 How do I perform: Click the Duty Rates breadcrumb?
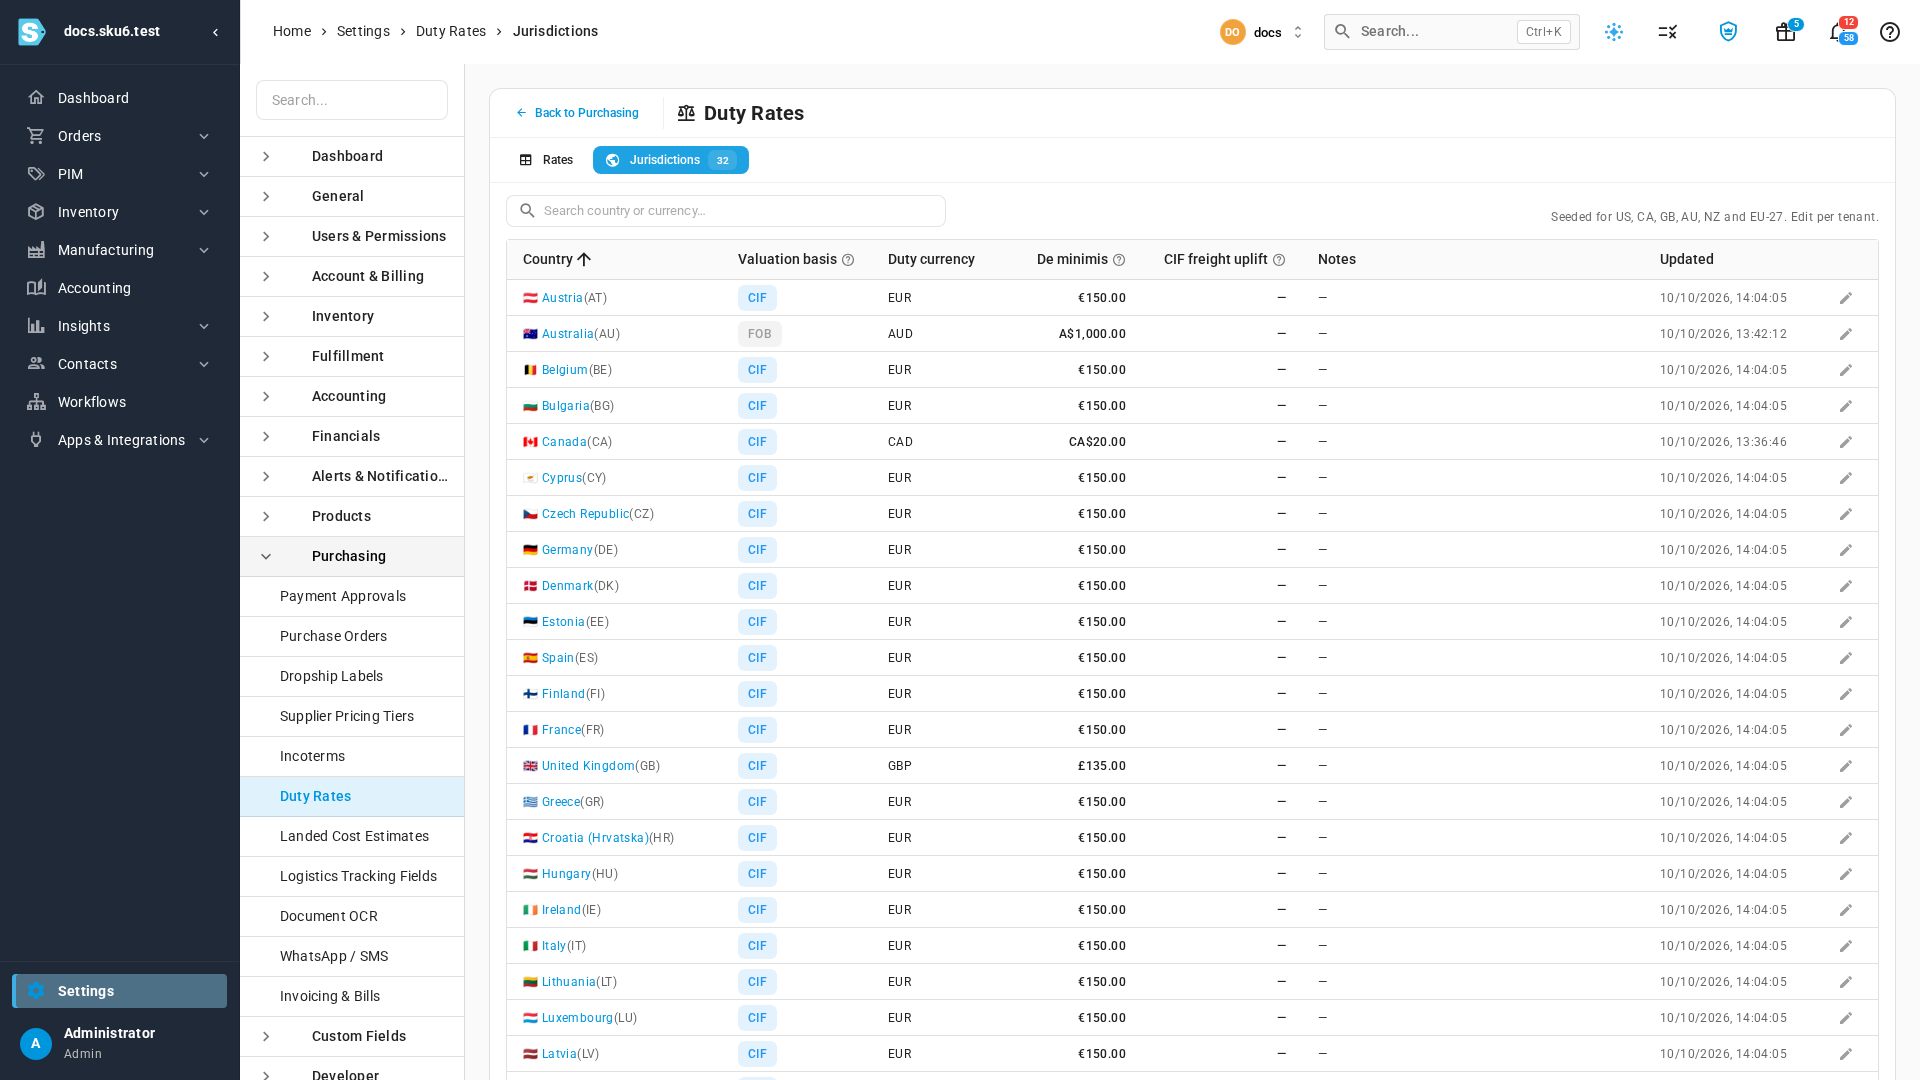click(x=451, y=31)
